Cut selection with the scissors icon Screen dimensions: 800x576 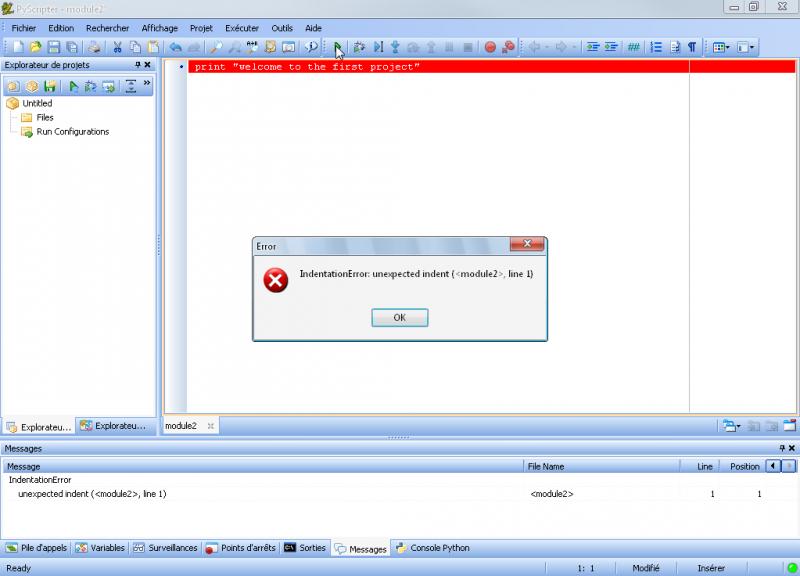(x=117, y=47)
